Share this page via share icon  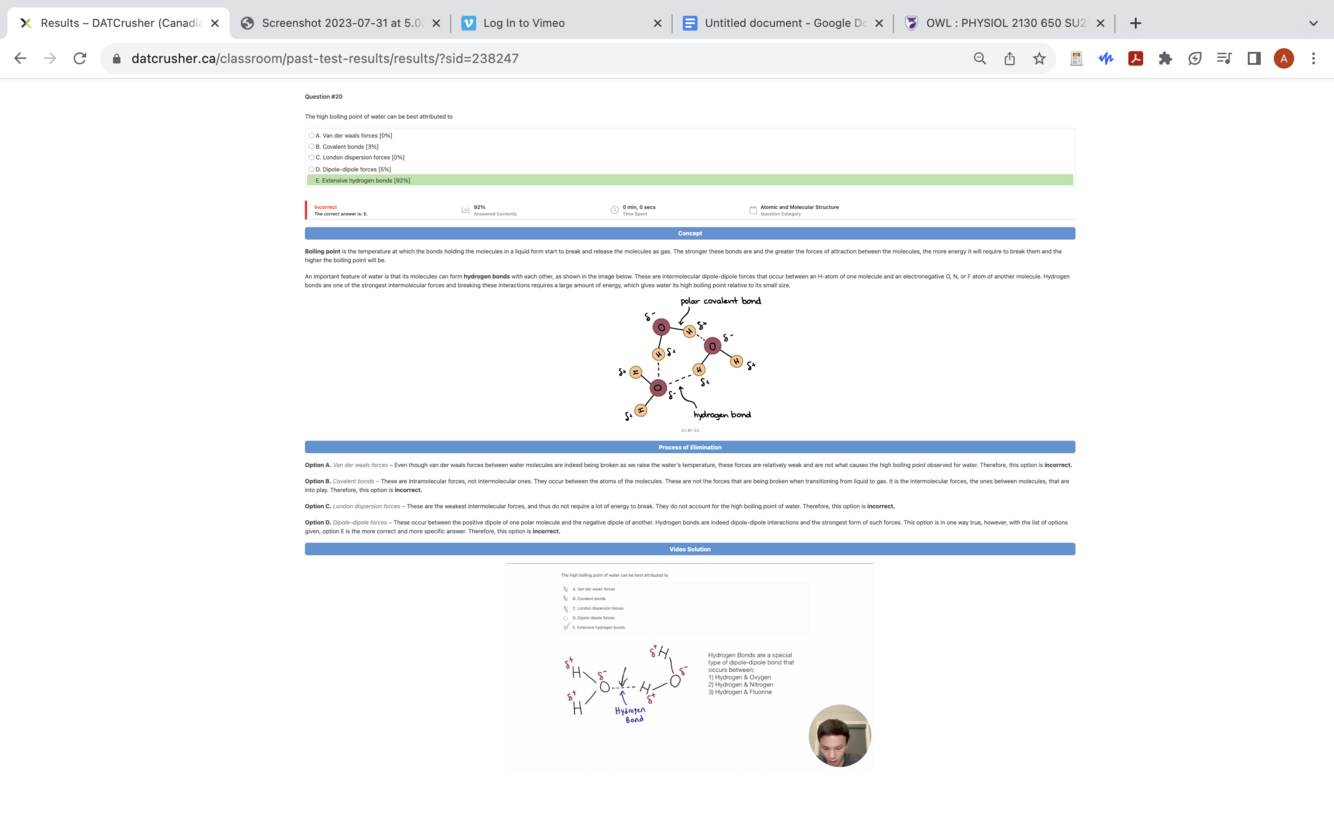click(1010, 58)
